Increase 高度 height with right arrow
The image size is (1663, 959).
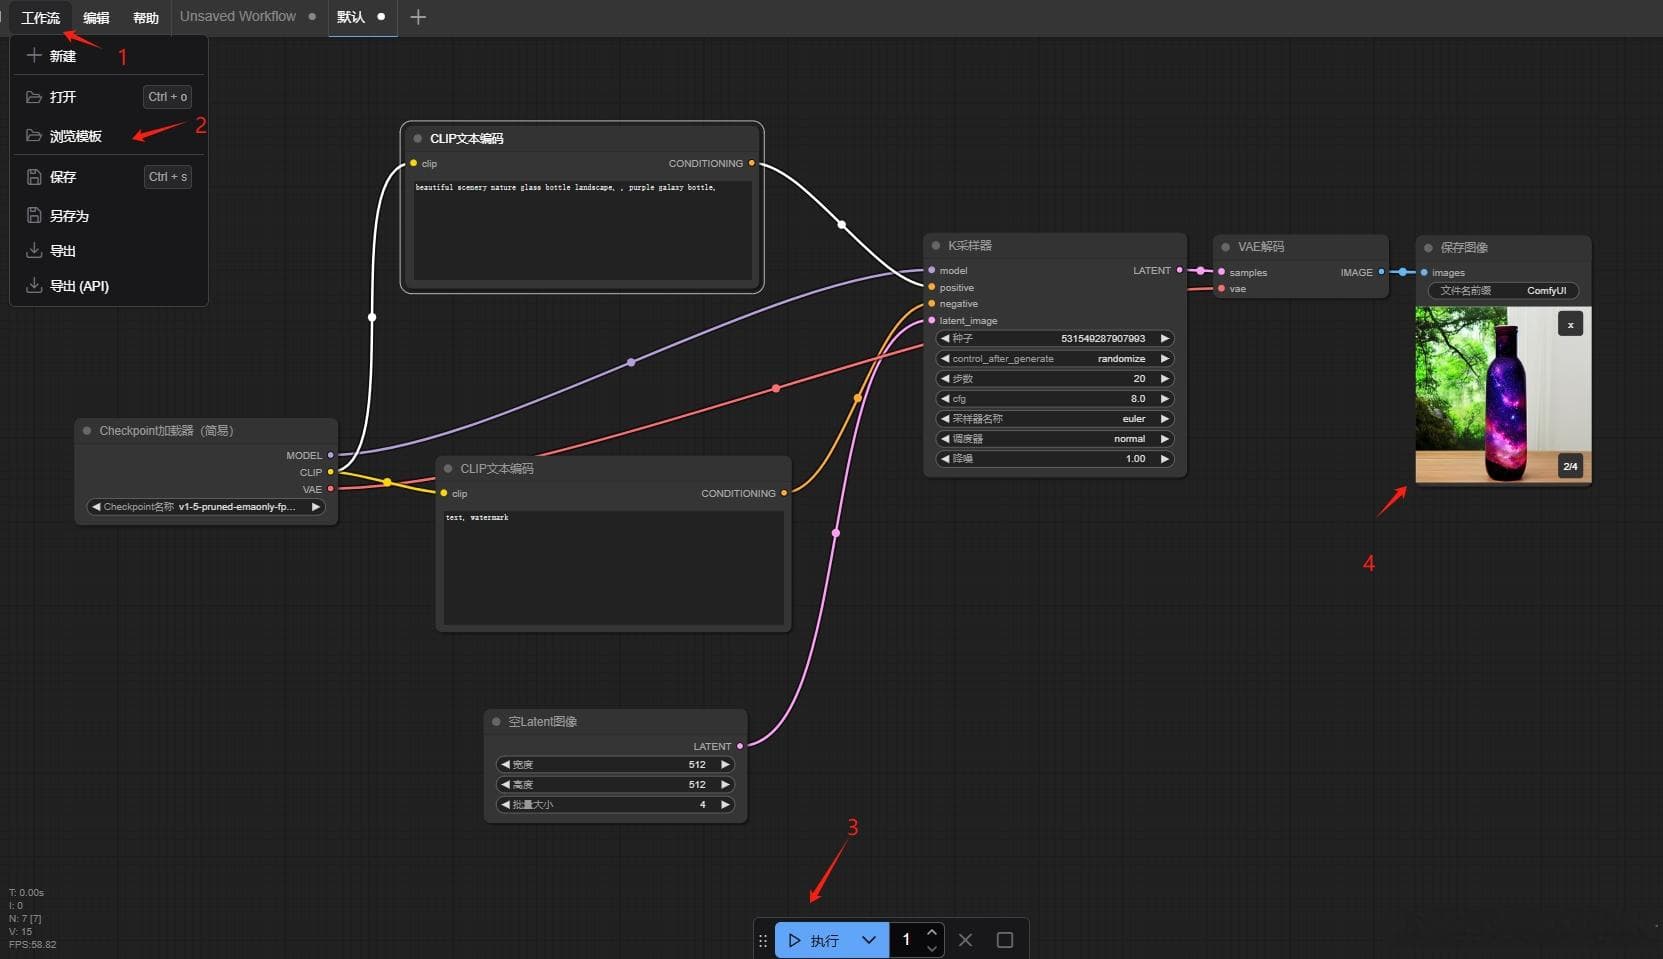click(725, 785)
